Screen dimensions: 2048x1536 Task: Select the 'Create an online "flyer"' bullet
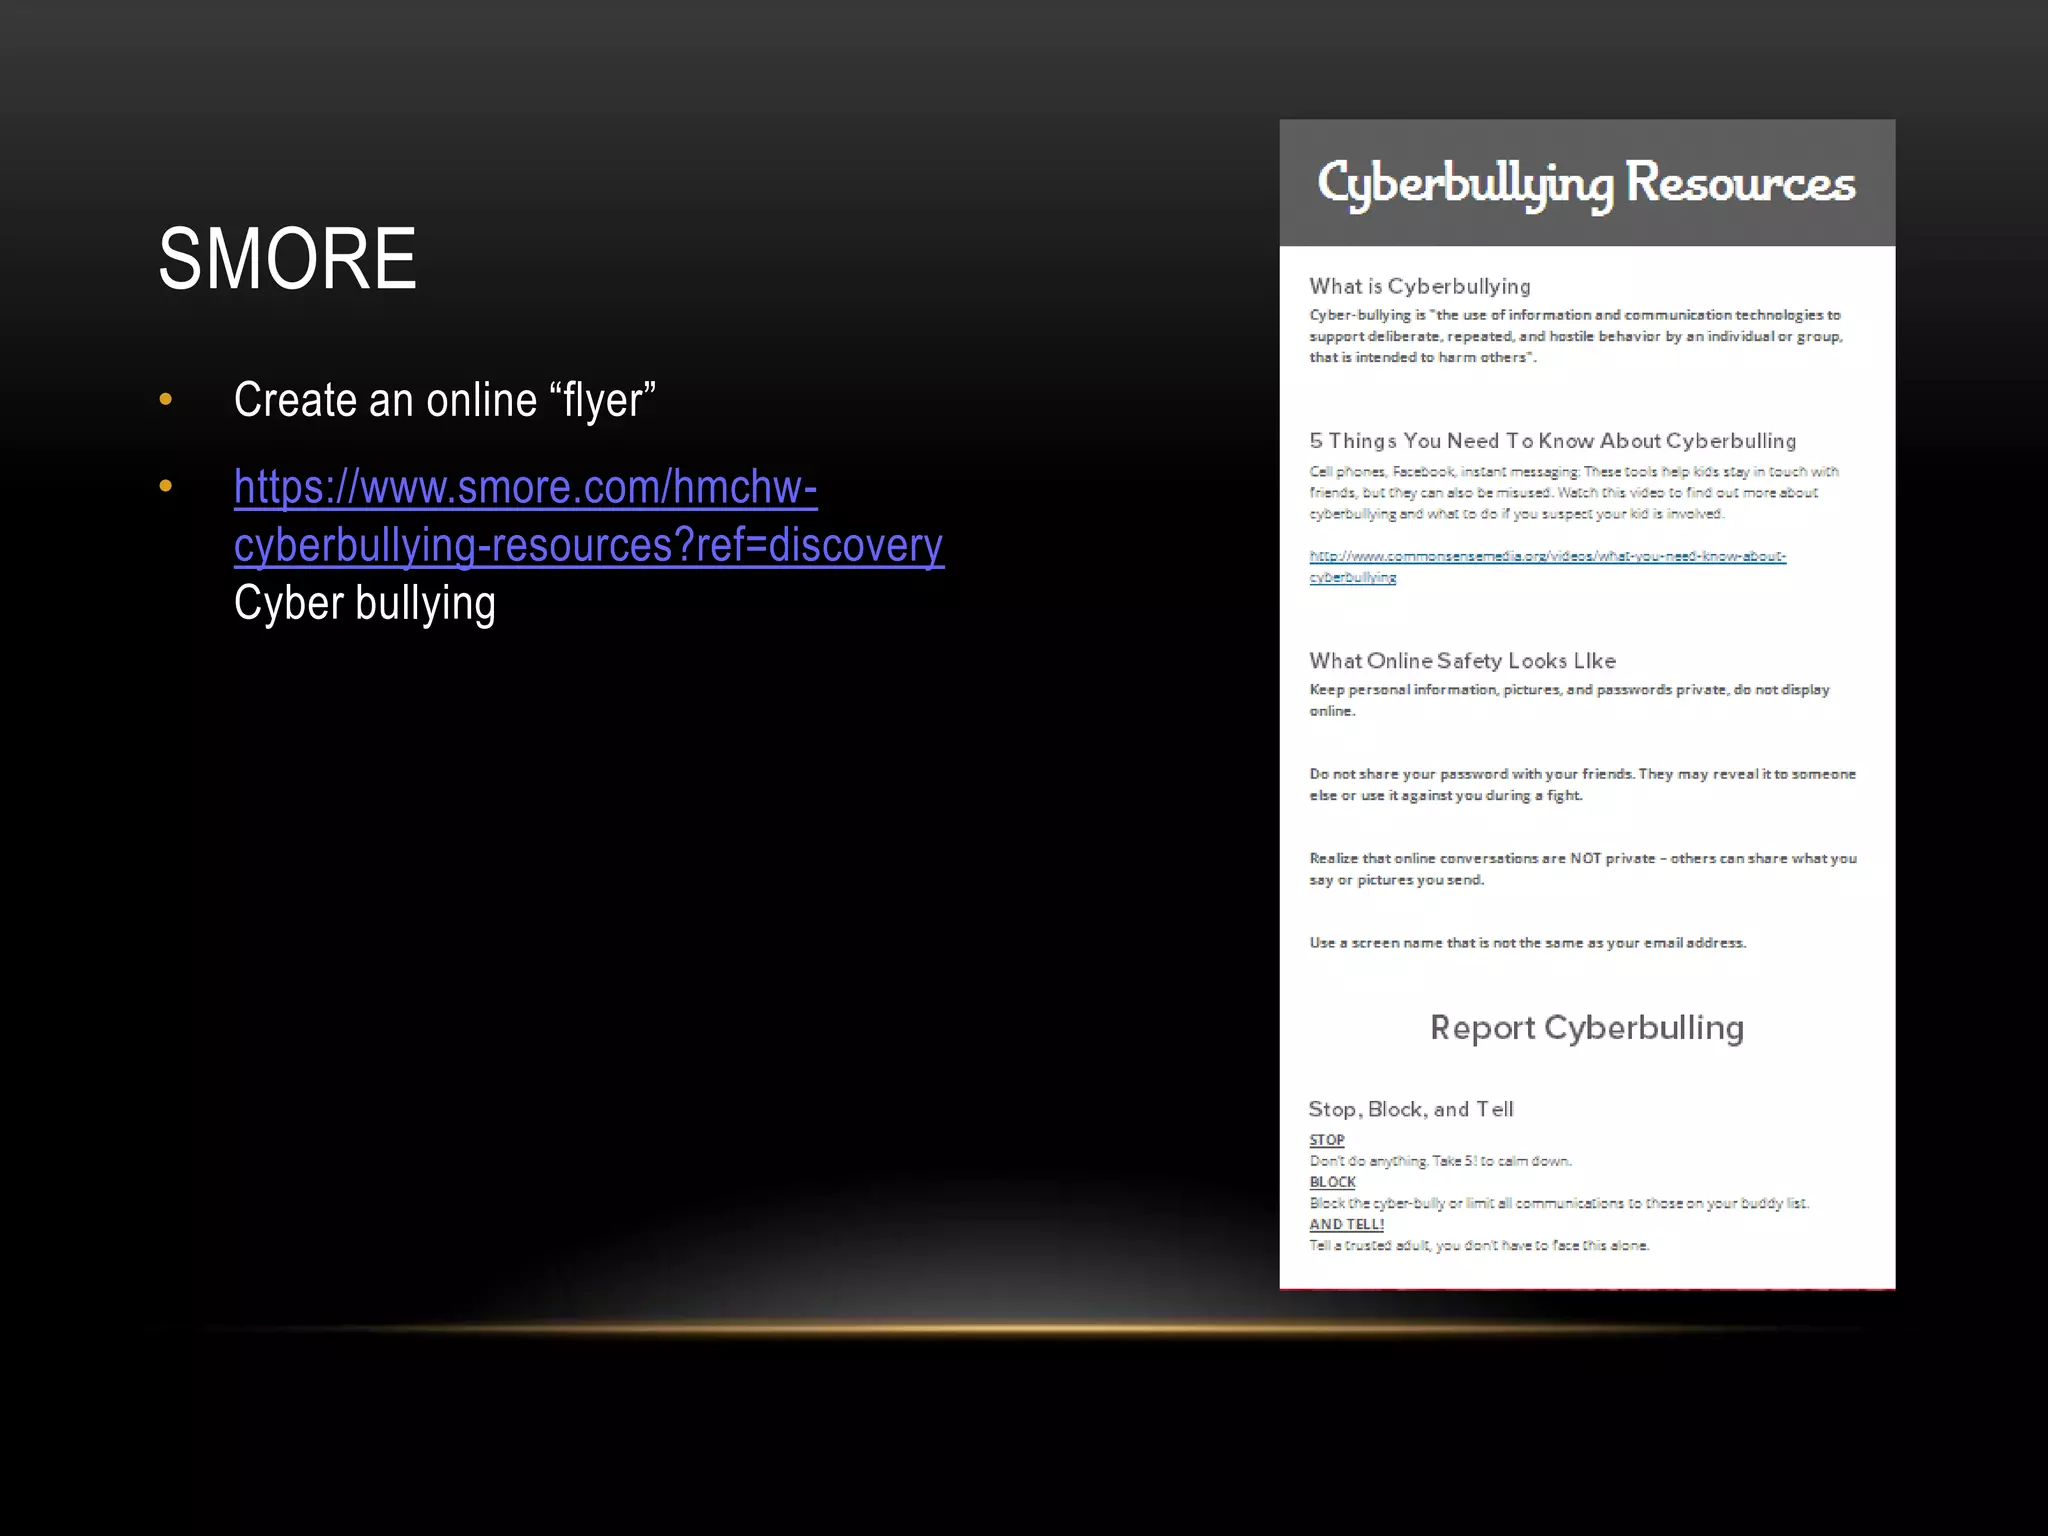point(444,399)
